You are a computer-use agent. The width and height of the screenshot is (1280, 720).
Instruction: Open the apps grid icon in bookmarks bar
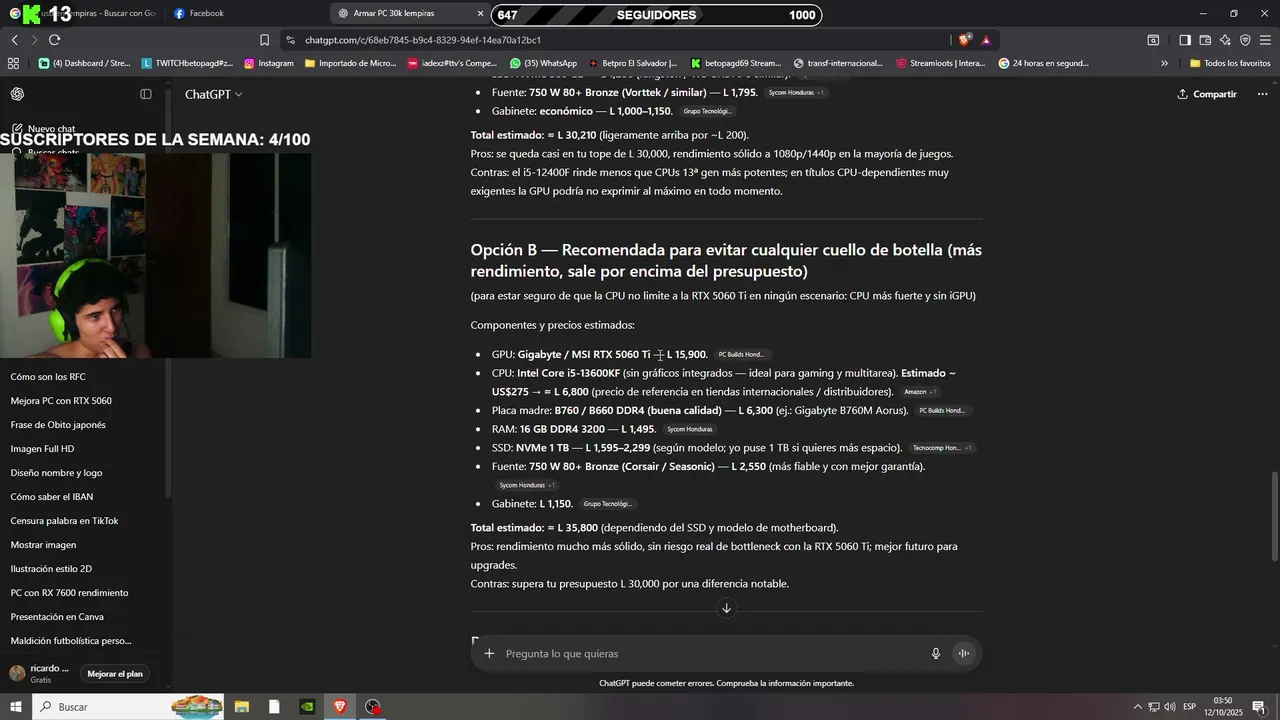(13, 63)
